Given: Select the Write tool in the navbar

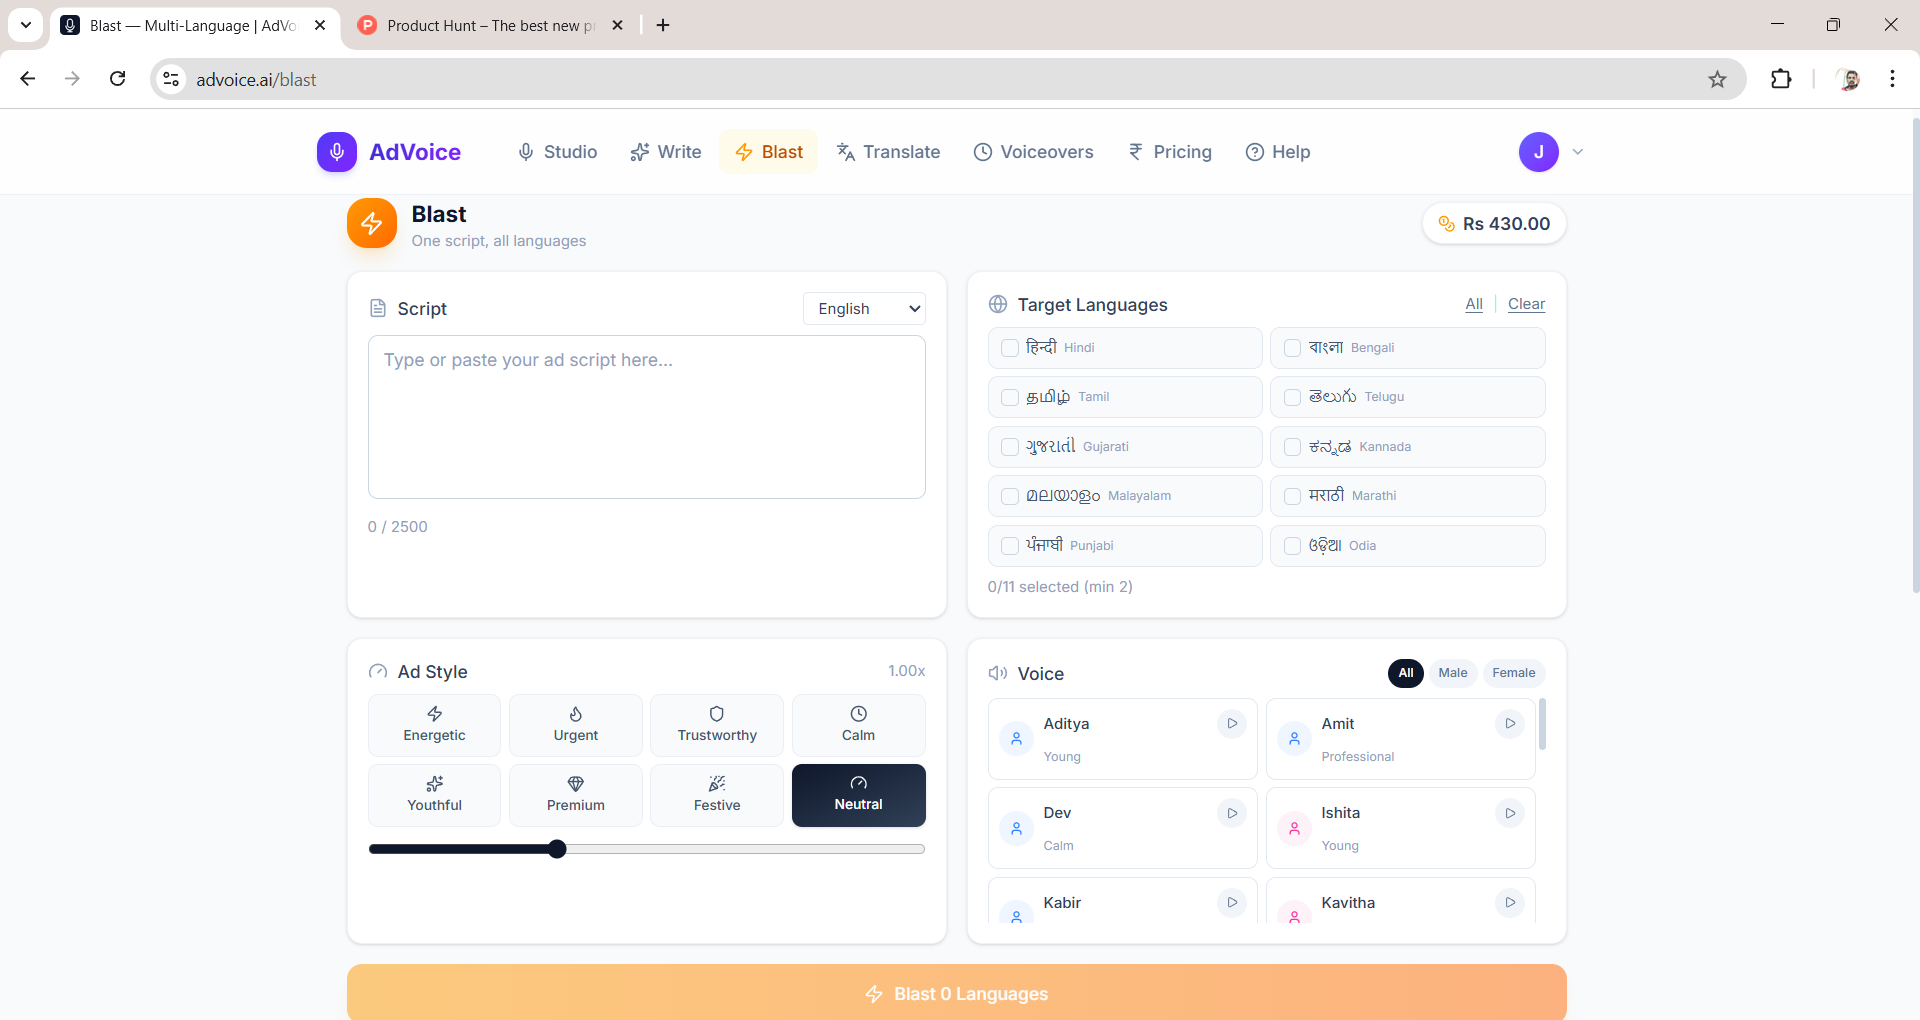Looking at the screenshot, I should click(665, 152).
